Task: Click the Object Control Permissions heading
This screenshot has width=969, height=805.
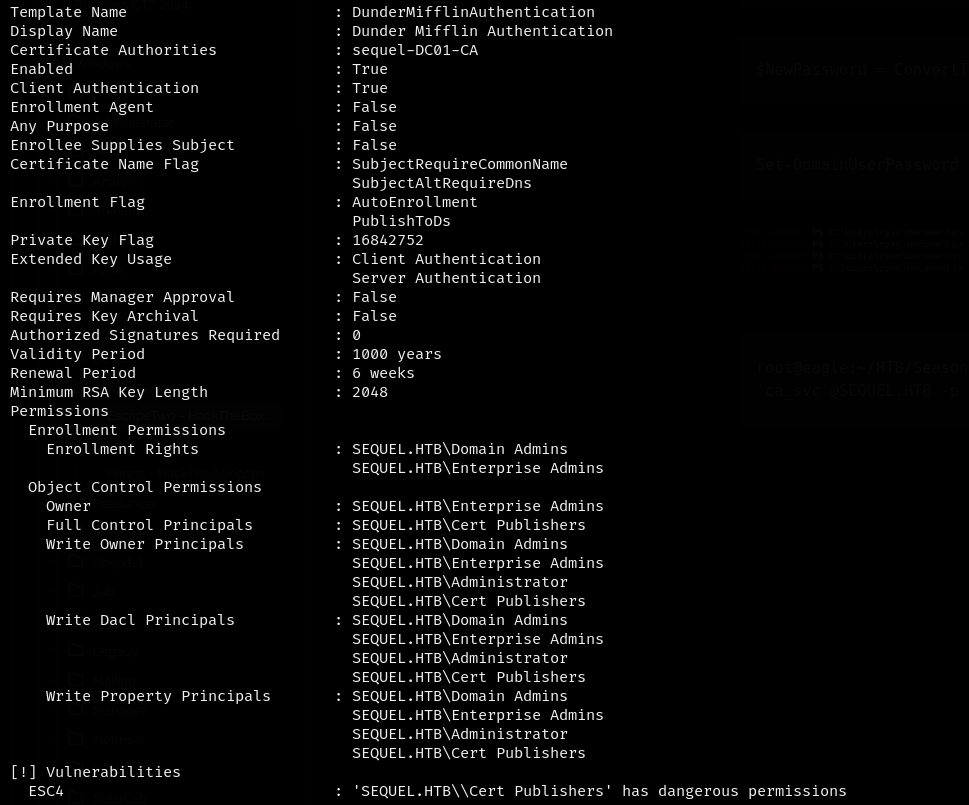Action: click(145, 487)
